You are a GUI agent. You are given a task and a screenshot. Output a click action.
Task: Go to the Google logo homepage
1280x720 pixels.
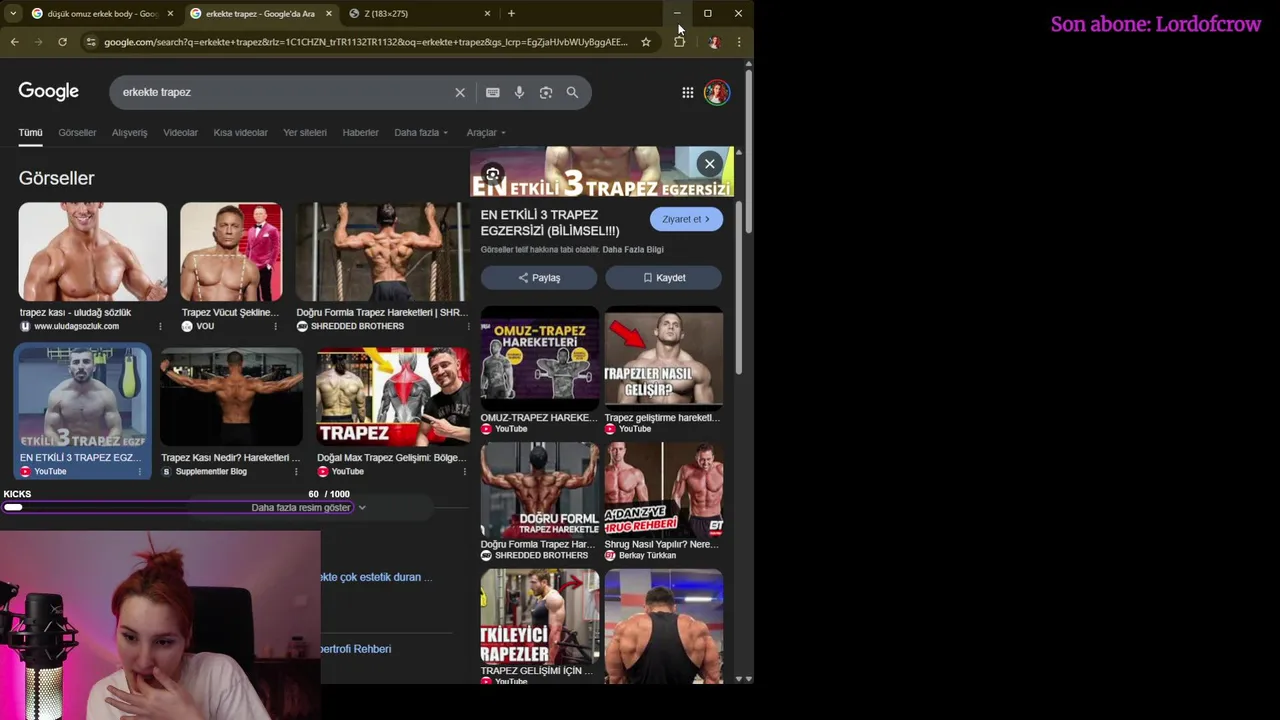tap(48, 91)
